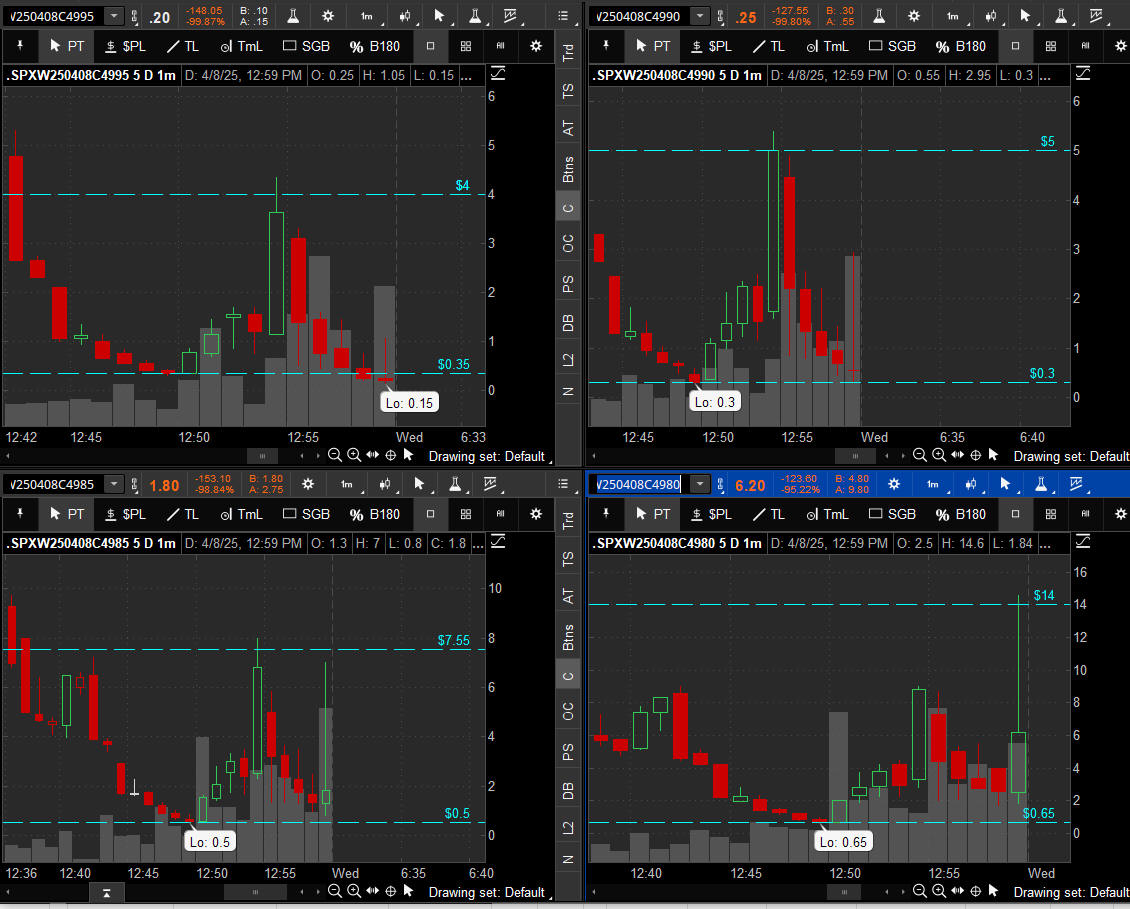
Task: Toggle the TmL time level tool in C4990 panel
Action: [827, 46]
